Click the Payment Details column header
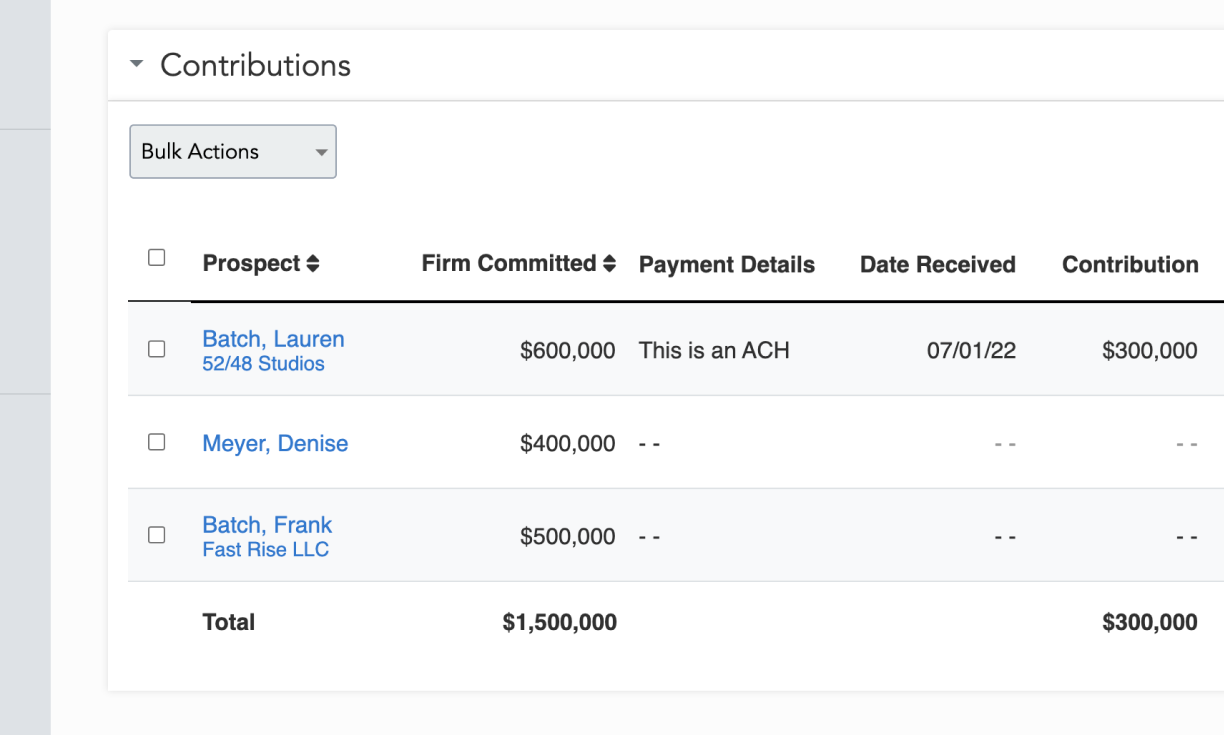The image size is (1224, 735). point(726,265)
